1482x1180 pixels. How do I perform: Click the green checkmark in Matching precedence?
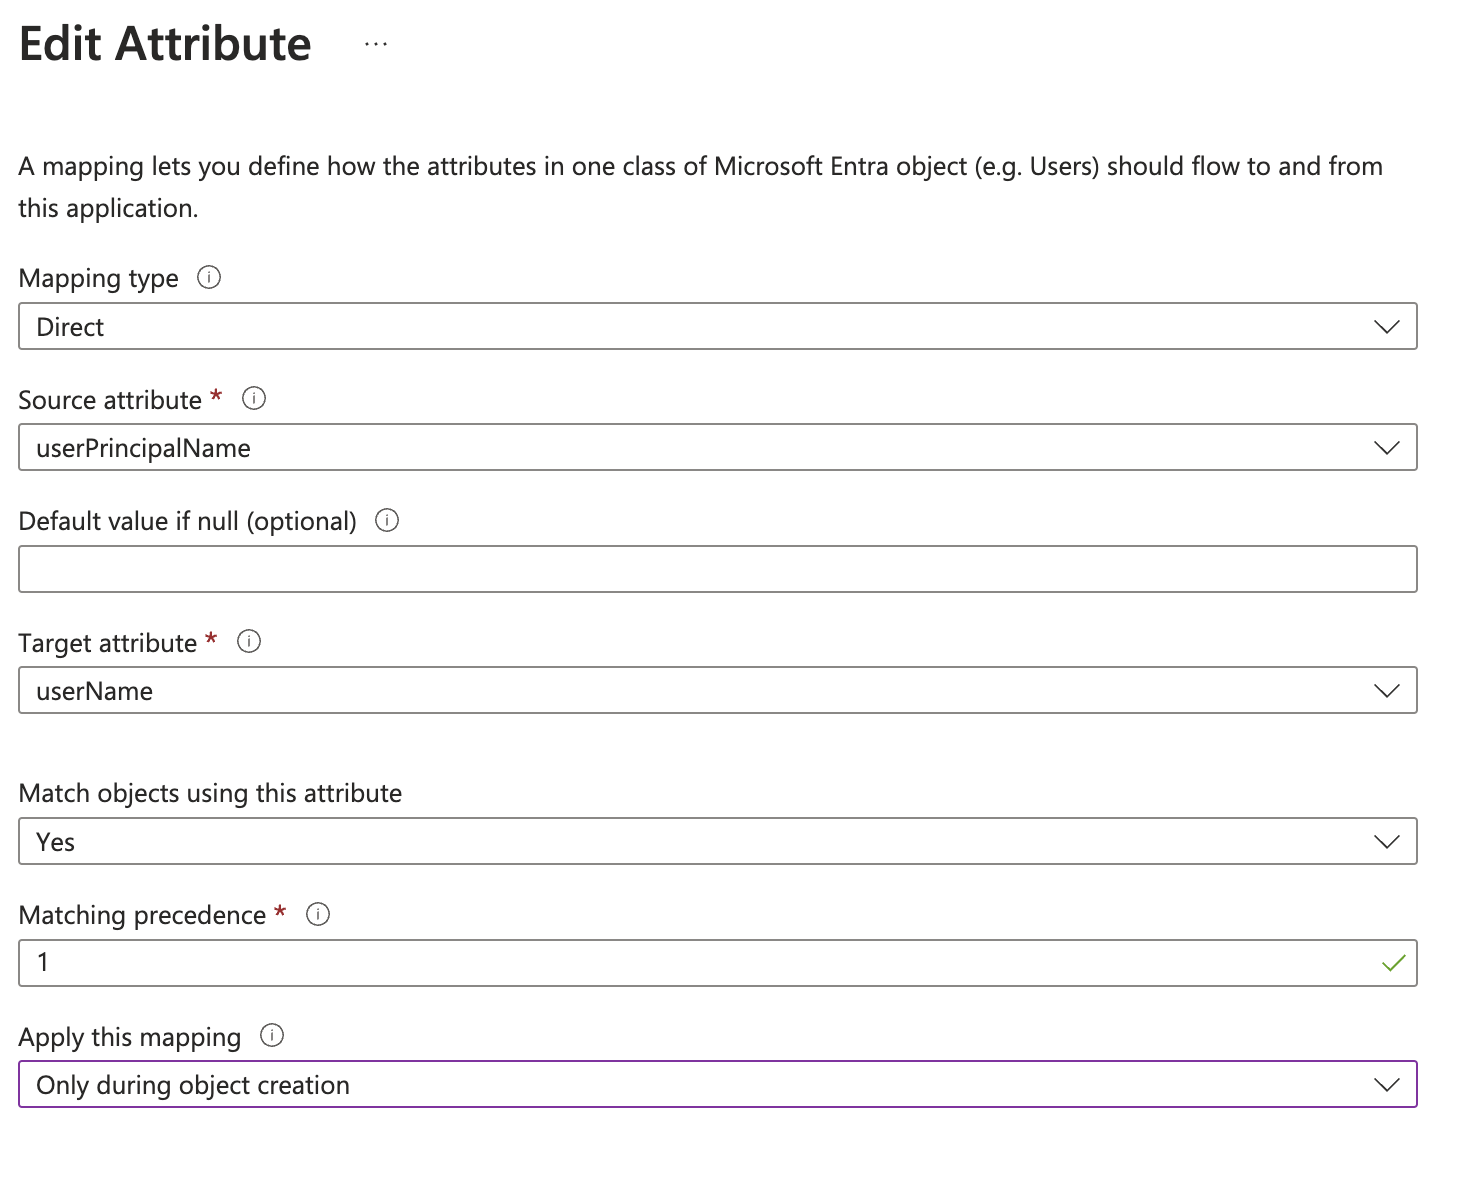[1393, 963]
